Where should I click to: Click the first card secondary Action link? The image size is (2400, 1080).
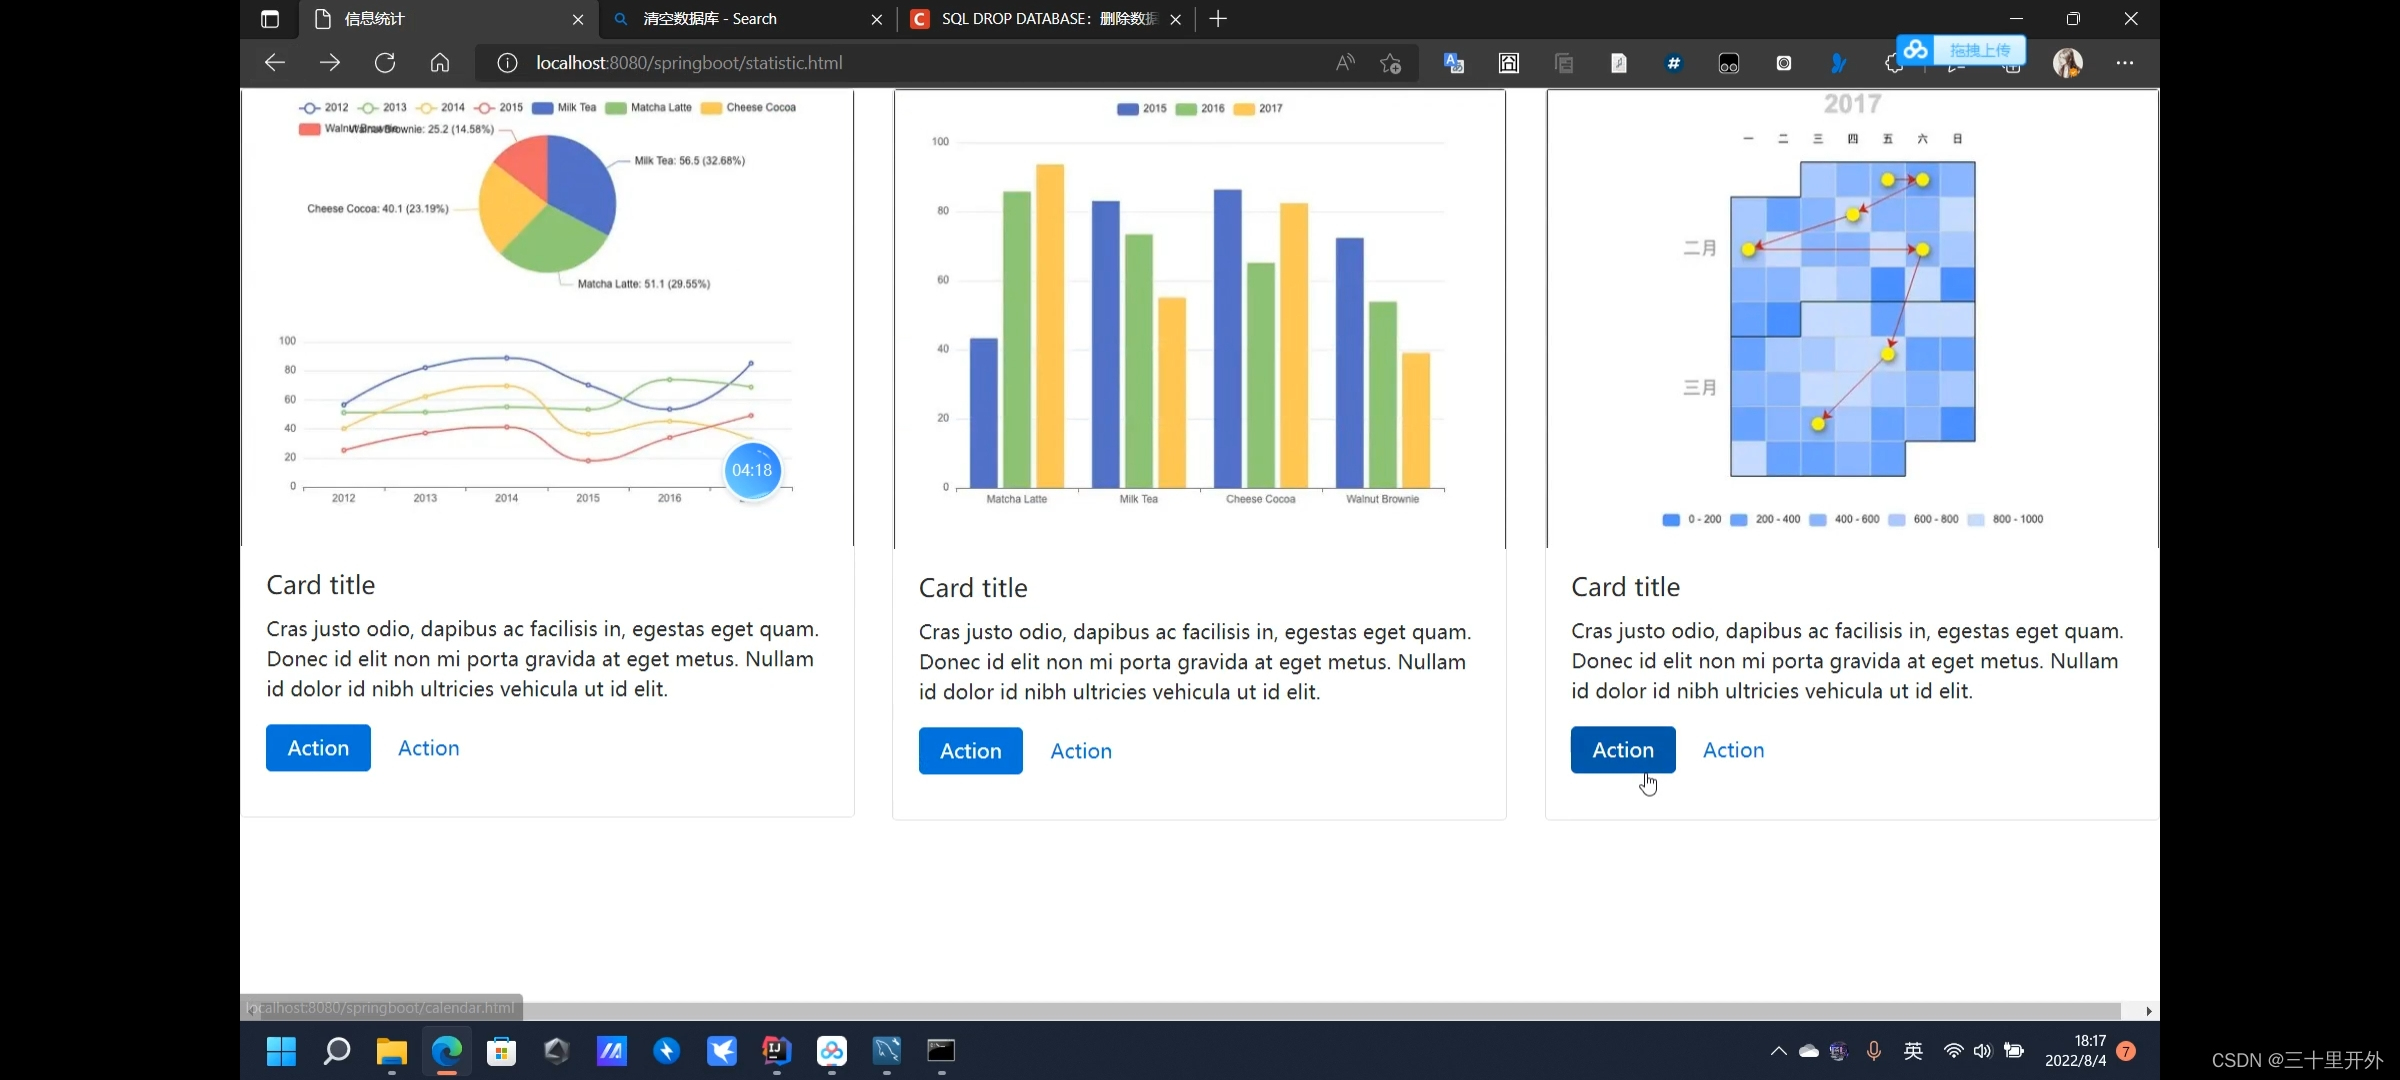click(x=427, y=747)
